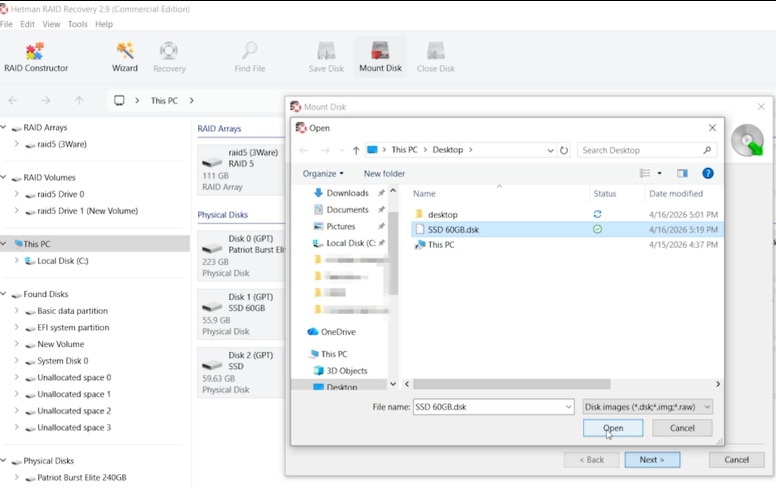Open the RAID Constructor tool
Image resolution: width=776 pixels, height=488 pixels.
point(36,57)
